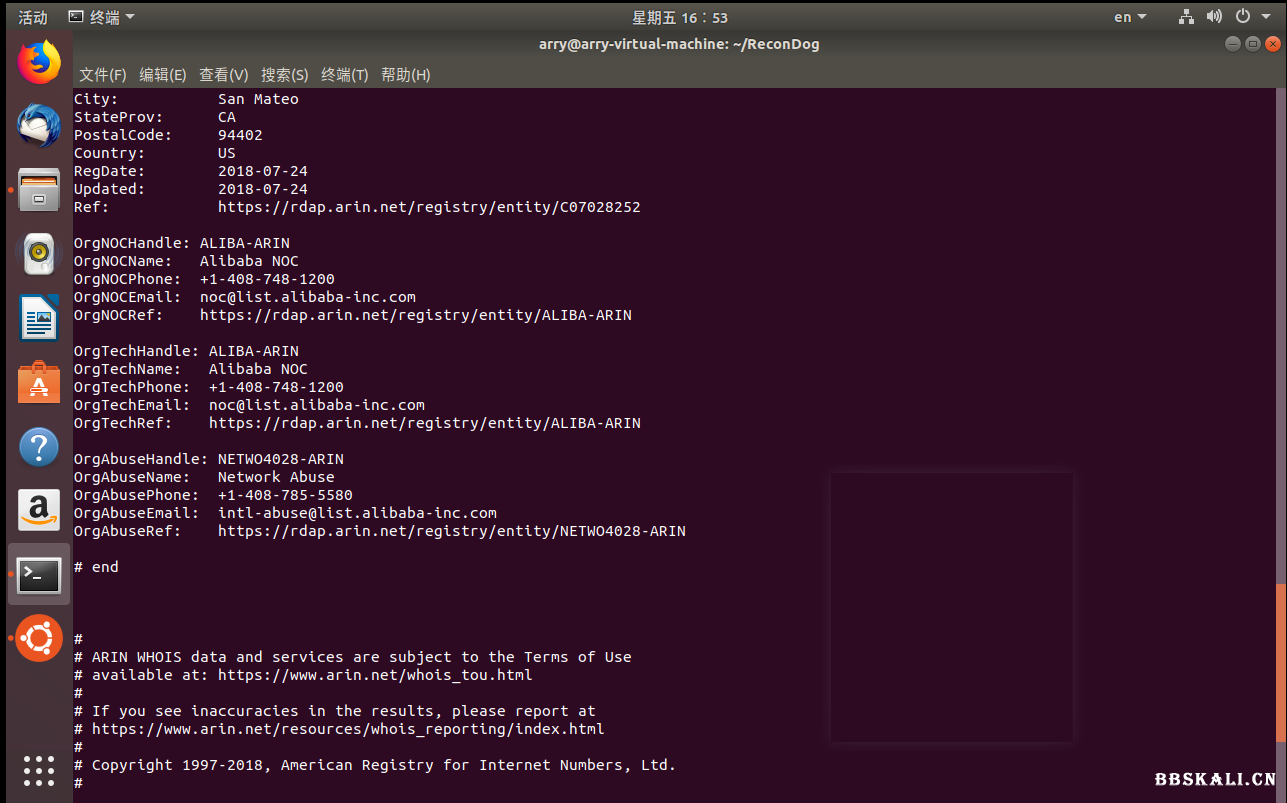The image size is (1287, 803).
Task: Open system menu via power icon
Action: click(1248, 17)
